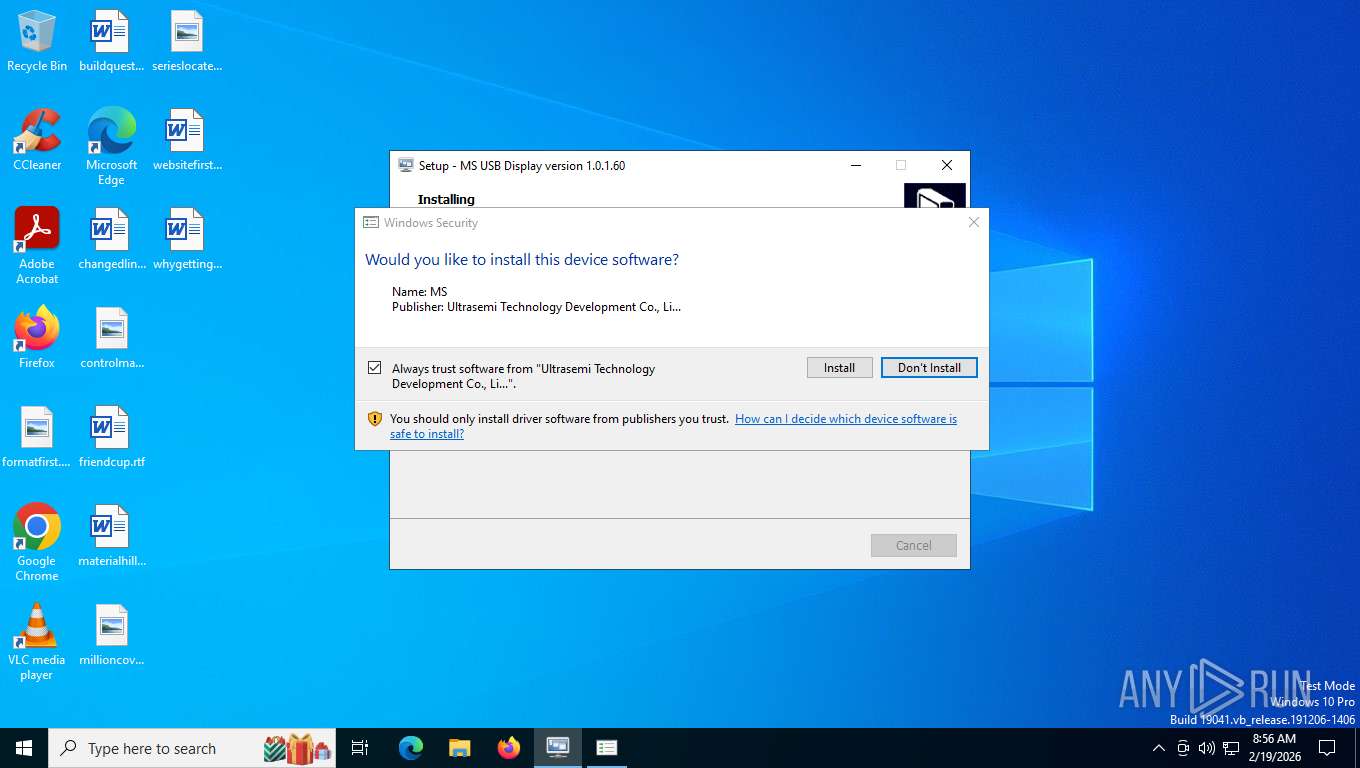Open Firefox from the taskbar
This screenshot has height=768, width=1360.
click(x=509, y=748)
